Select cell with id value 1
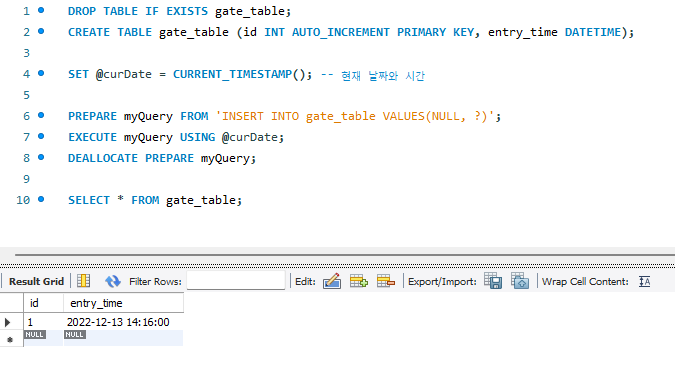Image resolution: width=675 pixels, height=366 pixels. click(43, 322)
